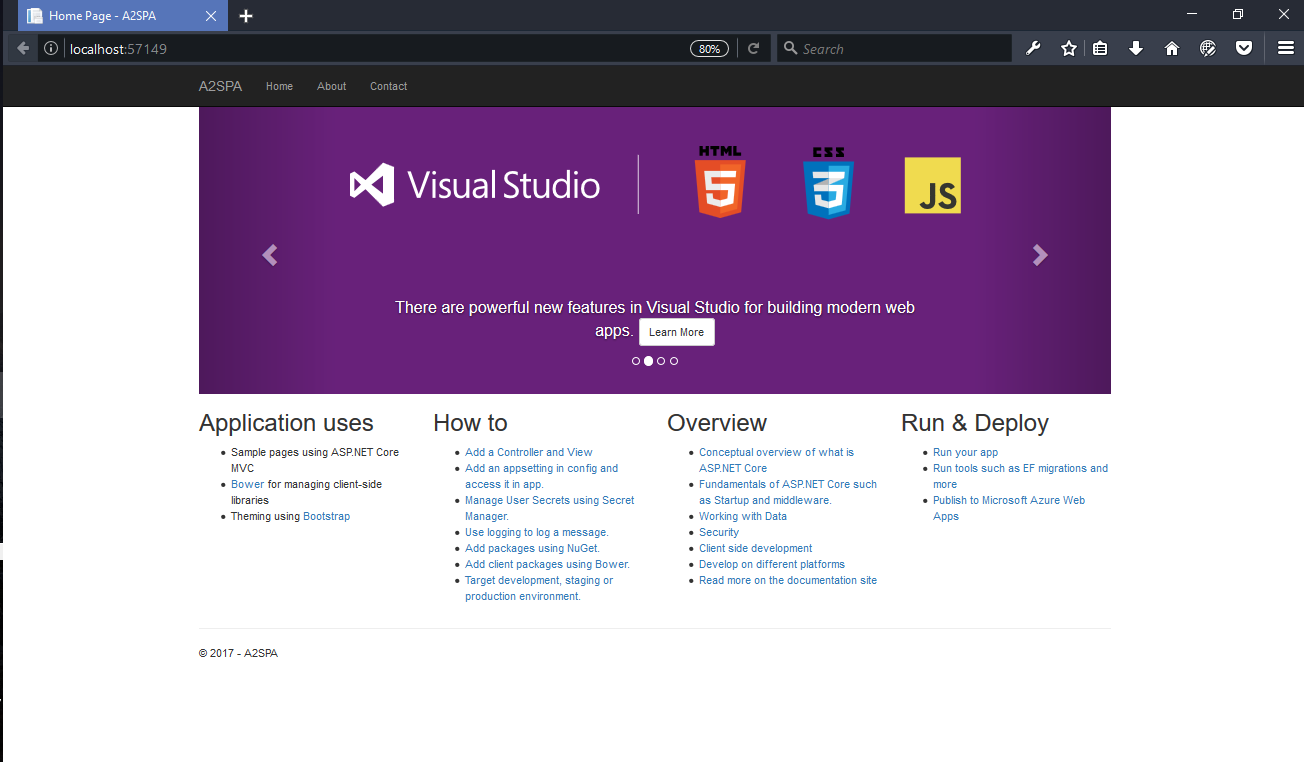
Task: Click the CSS3 logo in the banner
Action: pos(828,183)
